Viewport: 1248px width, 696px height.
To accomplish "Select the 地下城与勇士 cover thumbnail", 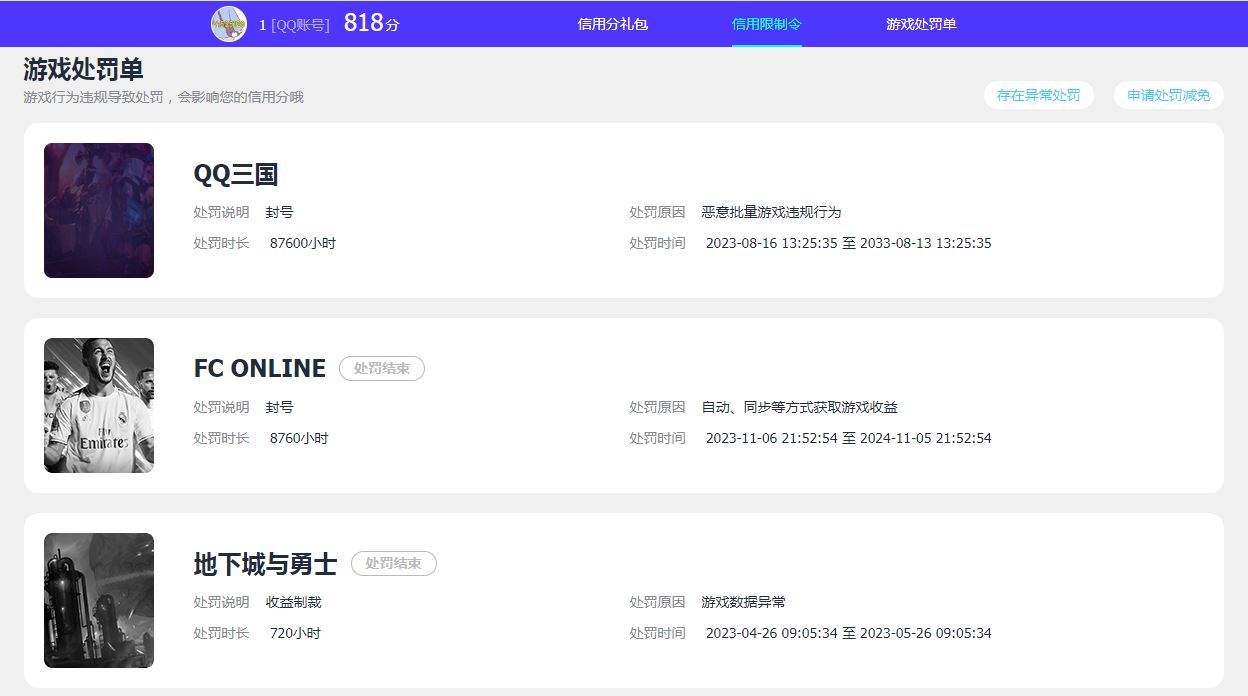I will coord(99,600).
